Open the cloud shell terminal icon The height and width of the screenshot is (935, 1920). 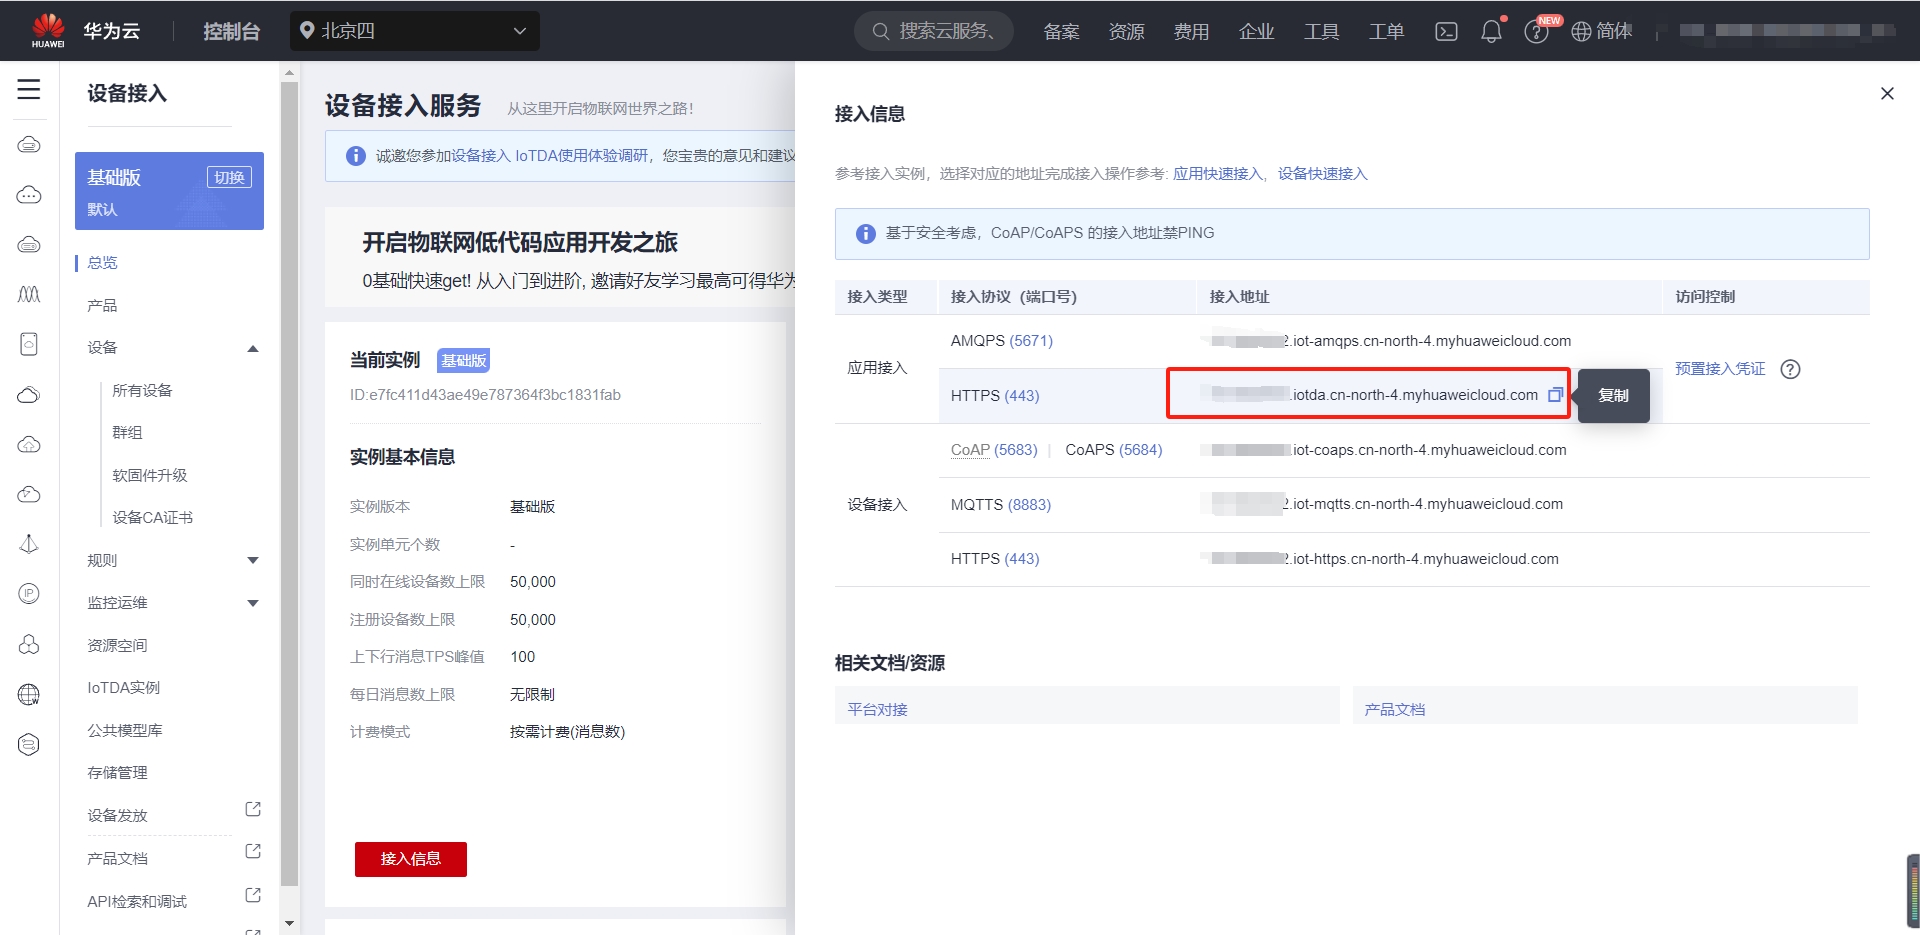click(1446, 31)
